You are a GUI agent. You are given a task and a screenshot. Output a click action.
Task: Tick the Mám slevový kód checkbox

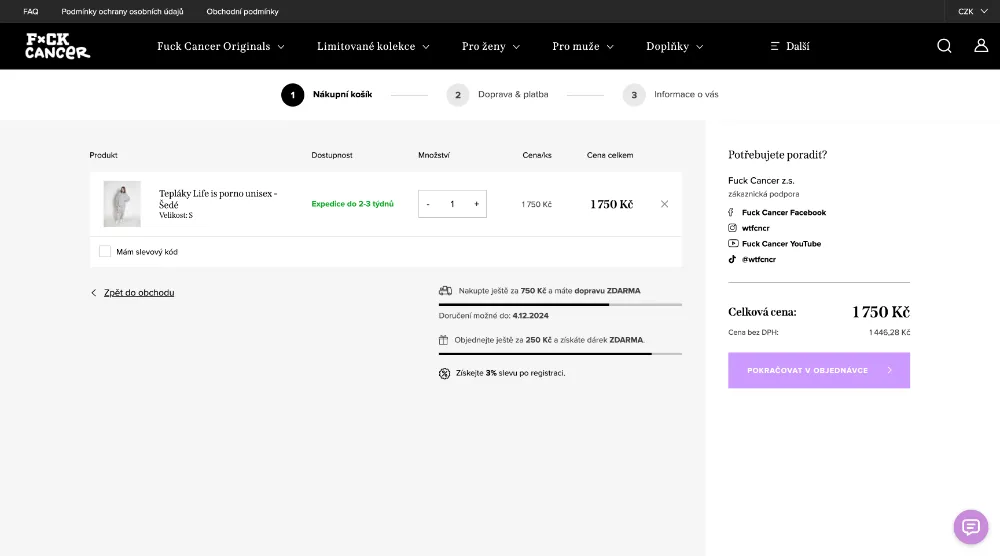[105, 251]
